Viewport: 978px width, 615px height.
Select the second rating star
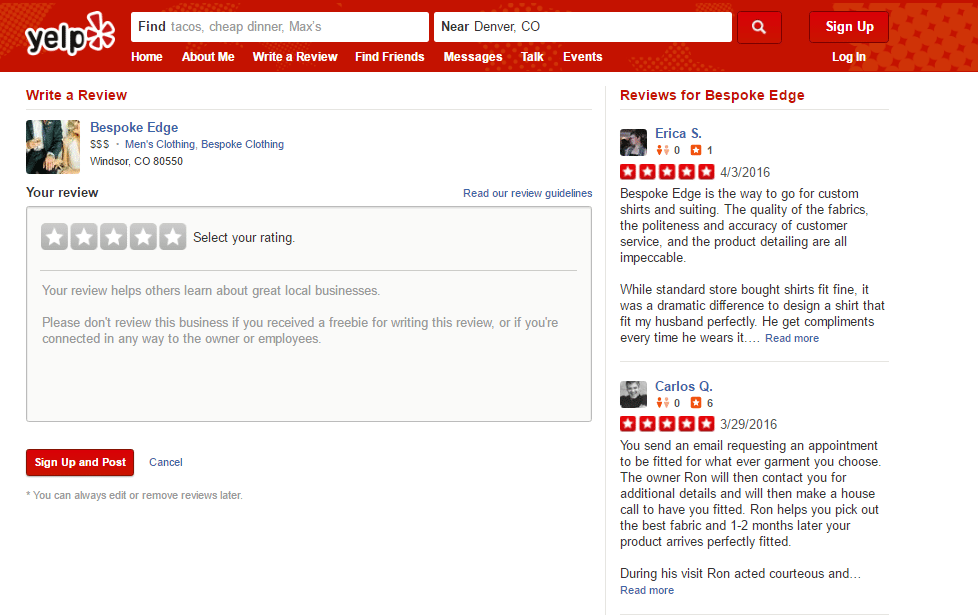point(84,237)
